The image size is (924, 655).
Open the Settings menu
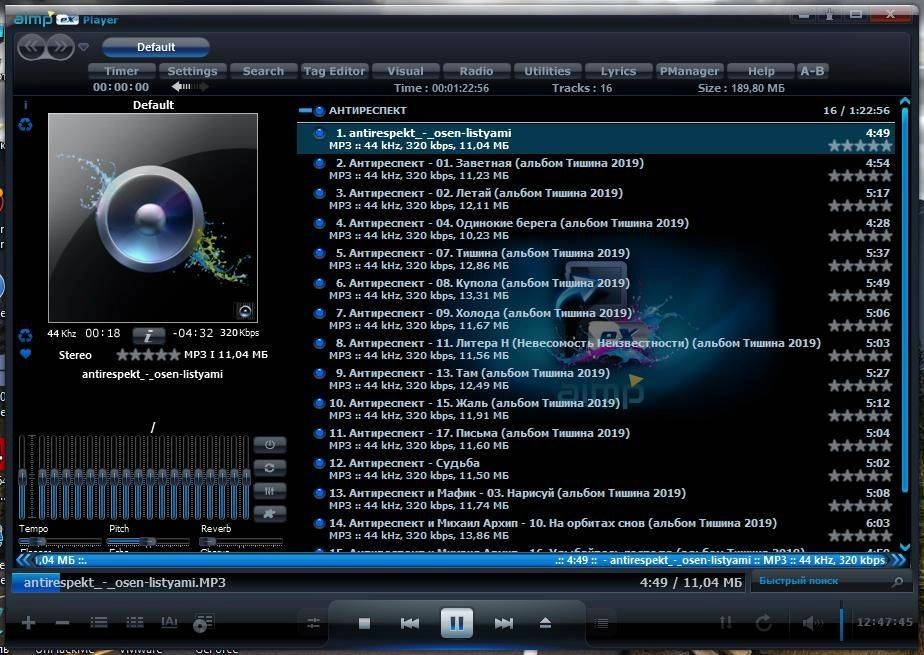(192, 71)
